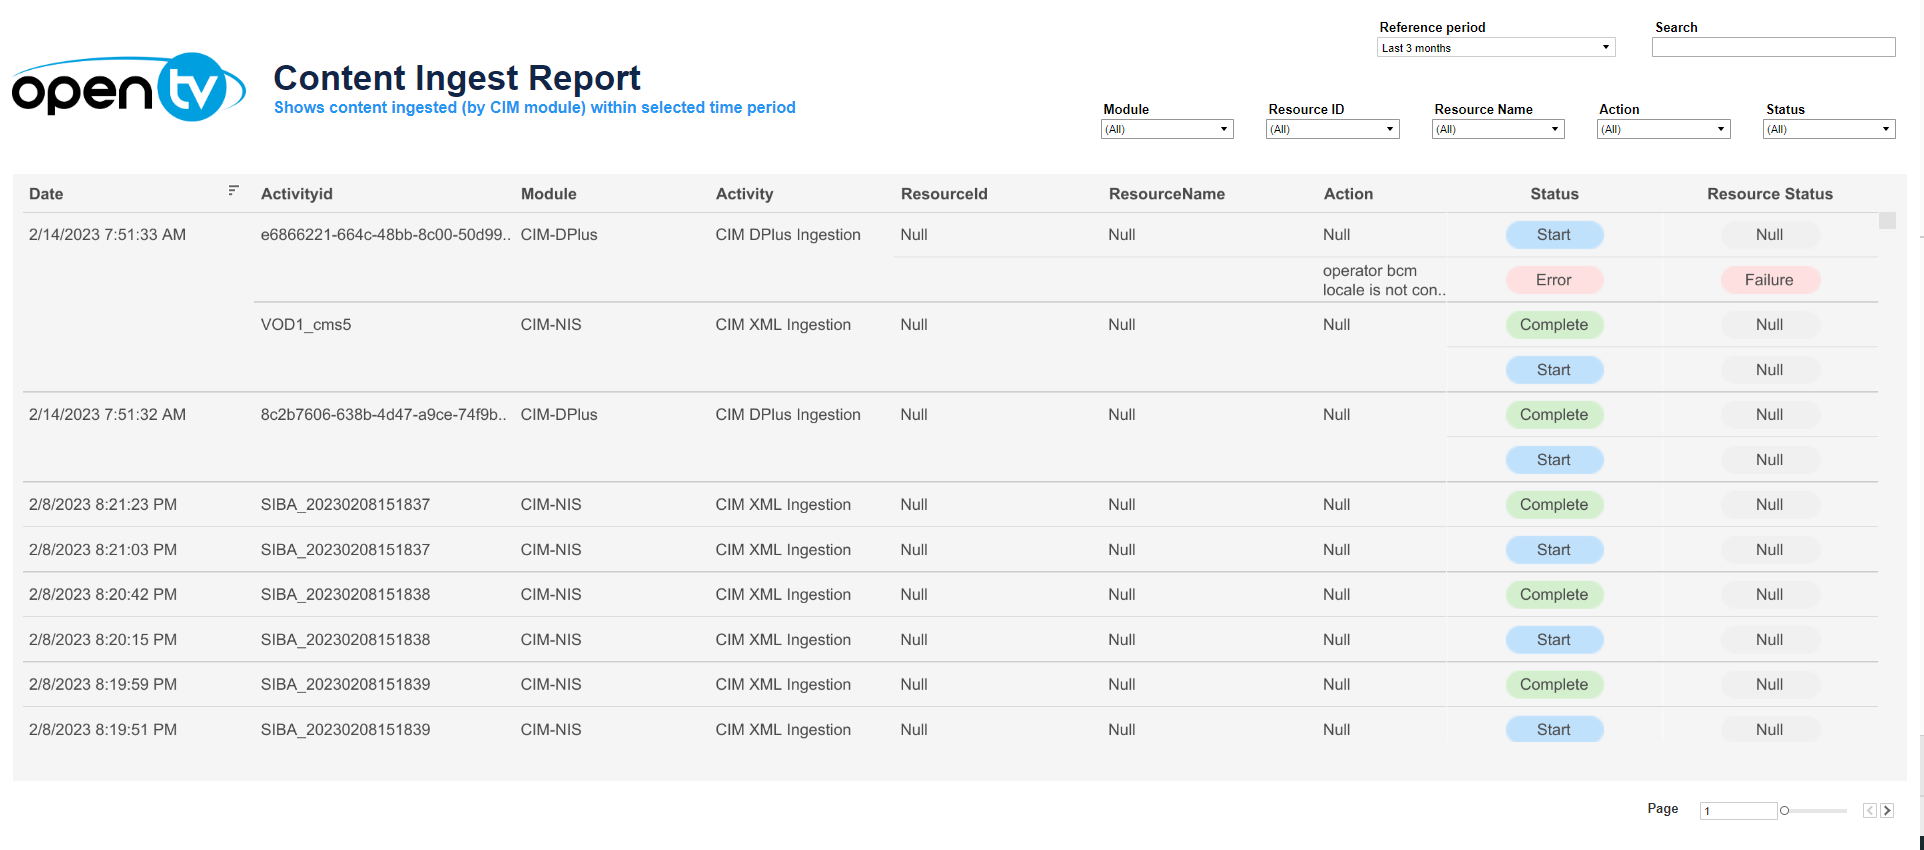Select the Resource Status column header
The width and height of the screenshot is (1924, 850).
coord(1769,194)
